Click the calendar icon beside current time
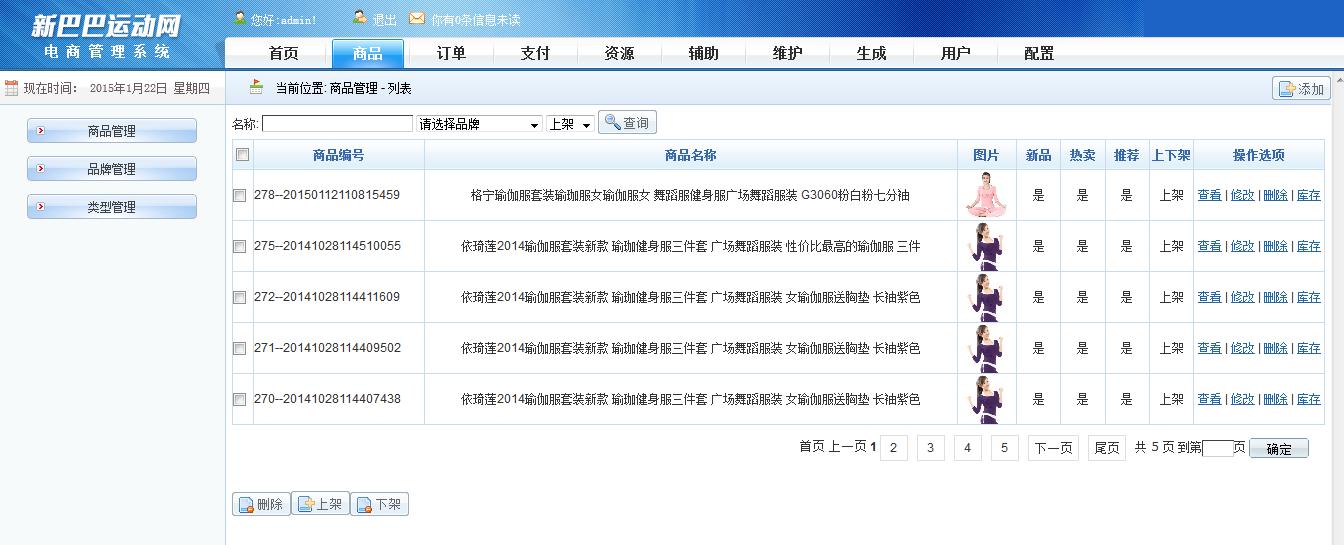This screenshot has height=545, width=1344. (11, 88)
